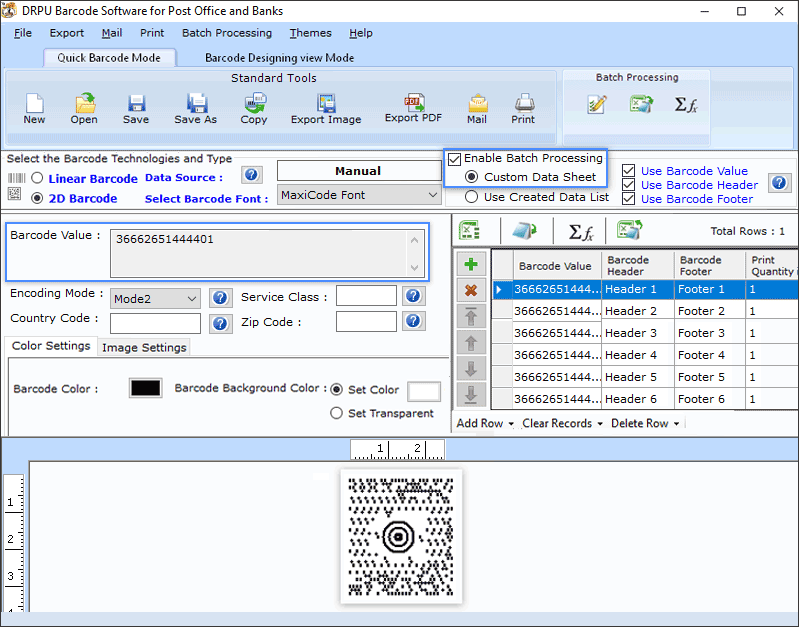Switch to Barcode Designing view Mode tab
The height and width of the screenshot is (627, 799).
[x=279, y=58]
